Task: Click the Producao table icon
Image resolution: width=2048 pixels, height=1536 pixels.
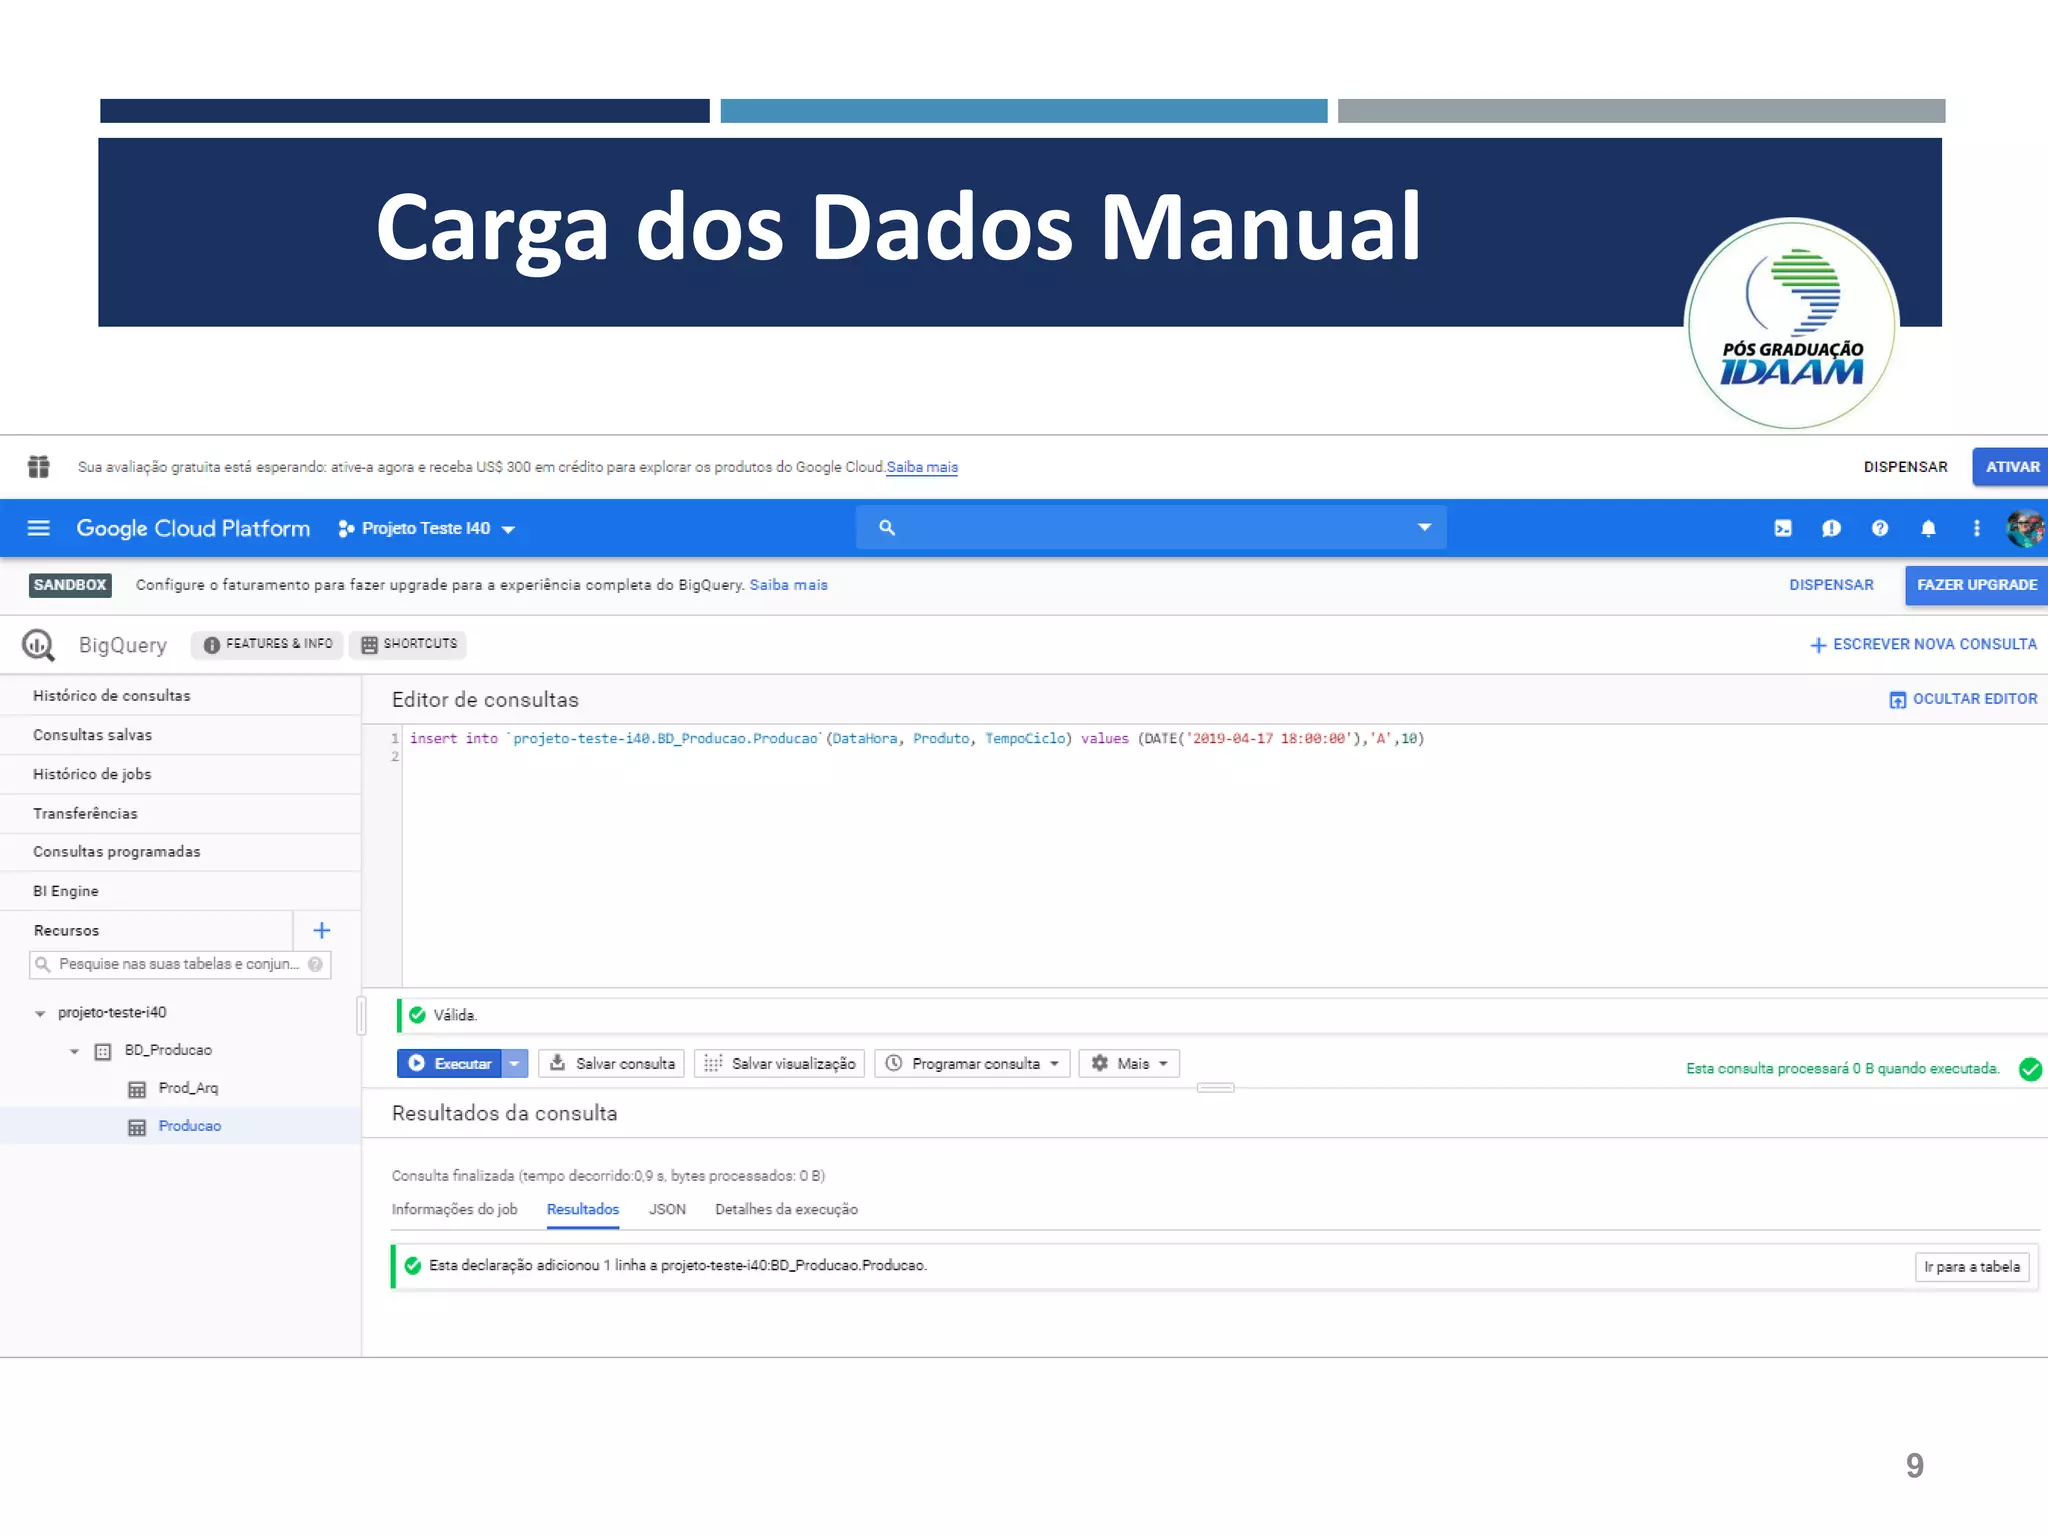Action: [137, 1127]
